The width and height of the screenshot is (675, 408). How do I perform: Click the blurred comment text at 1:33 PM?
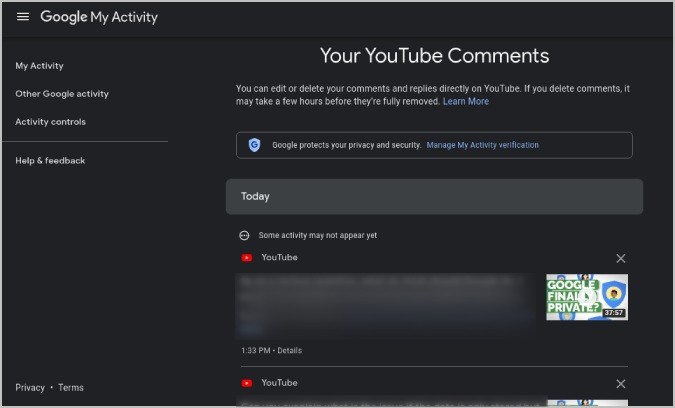pyautogui.click(x=386, y=304)
